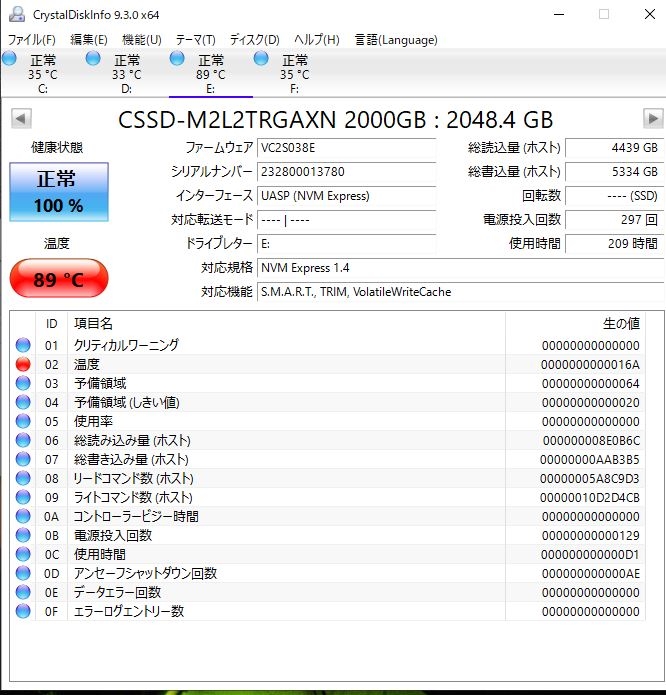Open the 編集(E) menu
This screenshot has width=666, height=695.
[89, 40]
